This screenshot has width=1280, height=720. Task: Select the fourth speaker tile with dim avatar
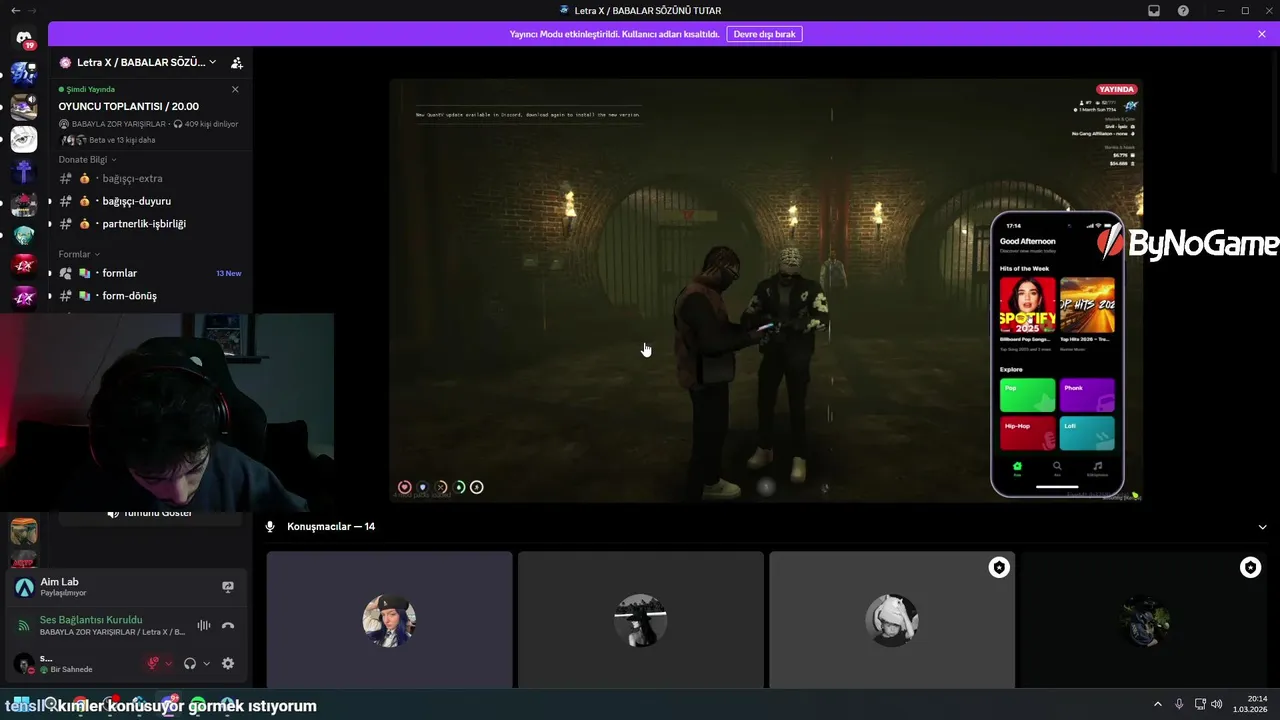pos(1143,620)
